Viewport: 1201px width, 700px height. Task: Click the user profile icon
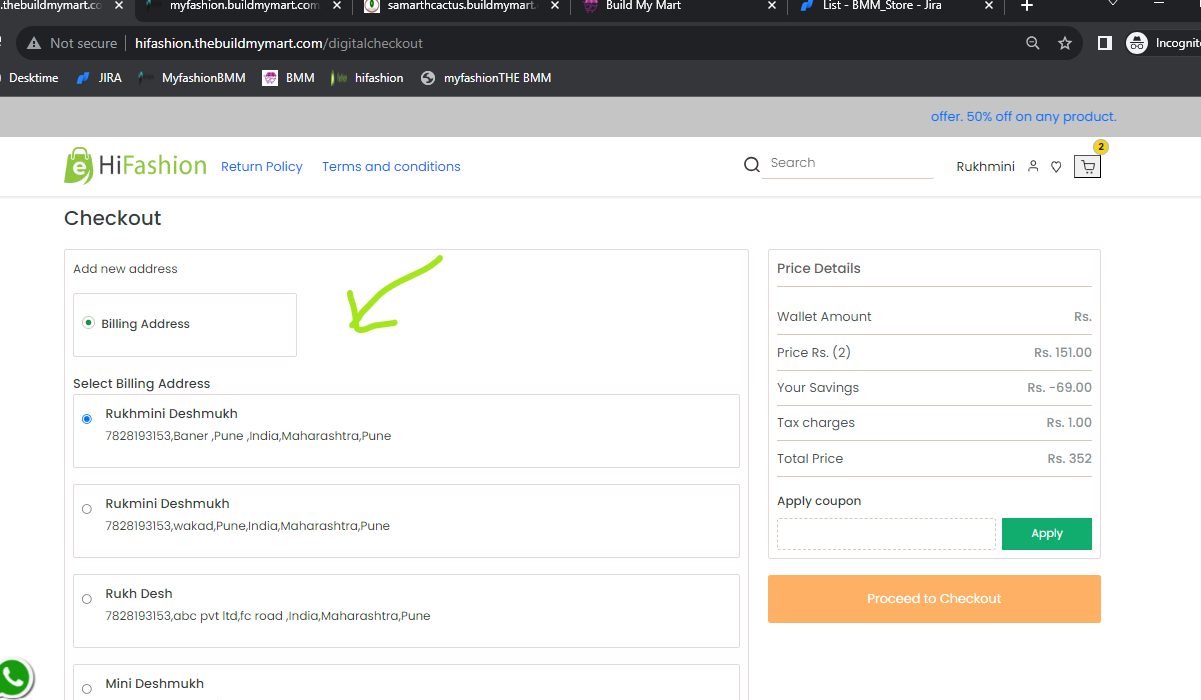[1033, 167]
